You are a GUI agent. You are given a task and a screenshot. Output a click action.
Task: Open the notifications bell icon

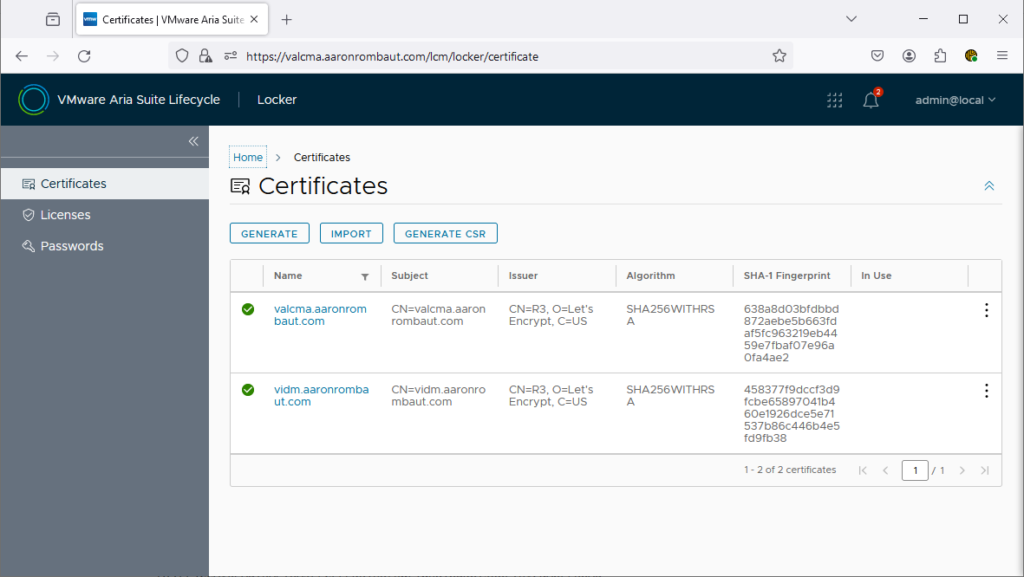pos(870,100)
